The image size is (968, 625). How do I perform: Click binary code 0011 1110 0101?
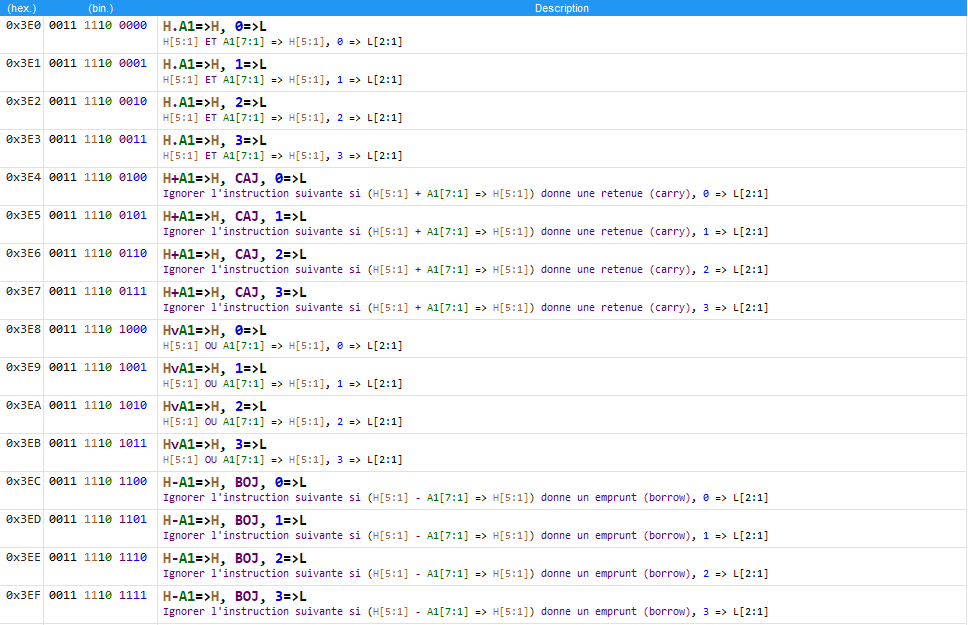98,216
